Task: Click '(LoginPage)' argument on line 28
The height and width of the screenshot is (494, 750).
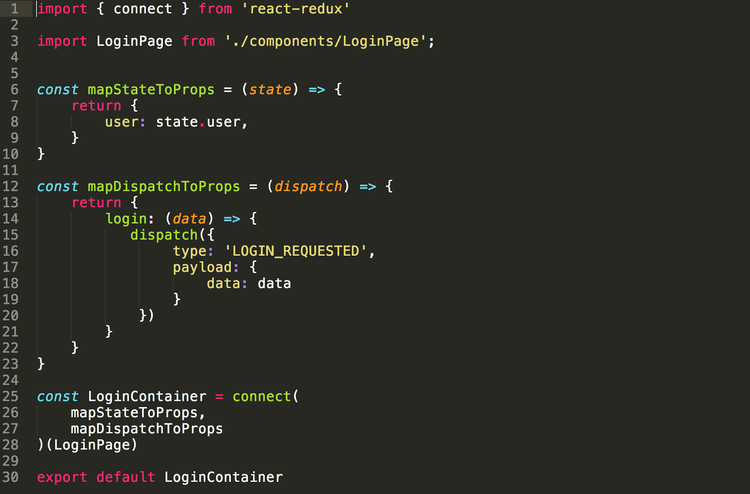Action: point(92,445)
